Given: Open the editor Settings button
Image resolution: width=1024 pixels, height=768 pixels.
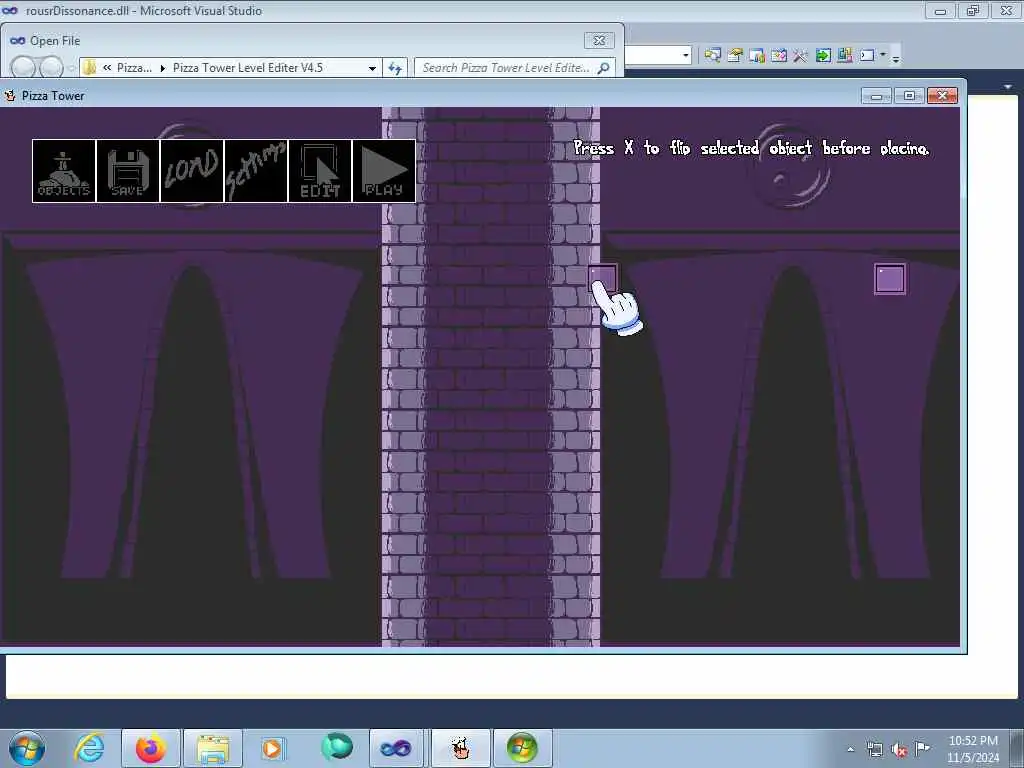Looking at the screenshot, I should coord(256,171).
